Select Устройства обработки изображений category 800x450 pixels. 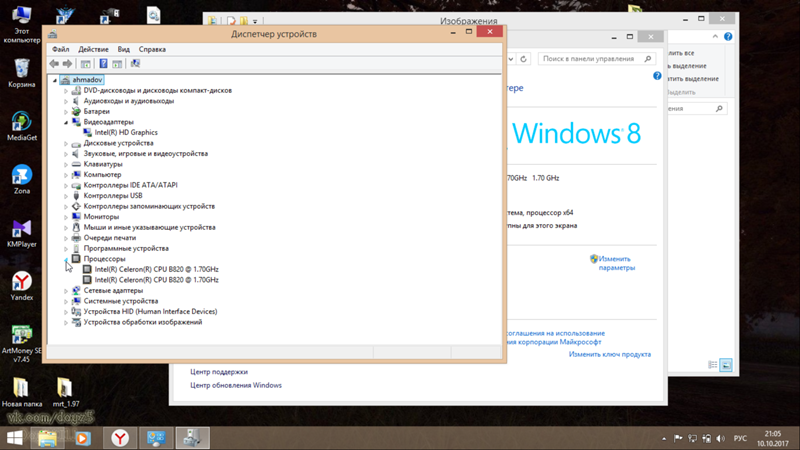[143, 322]
